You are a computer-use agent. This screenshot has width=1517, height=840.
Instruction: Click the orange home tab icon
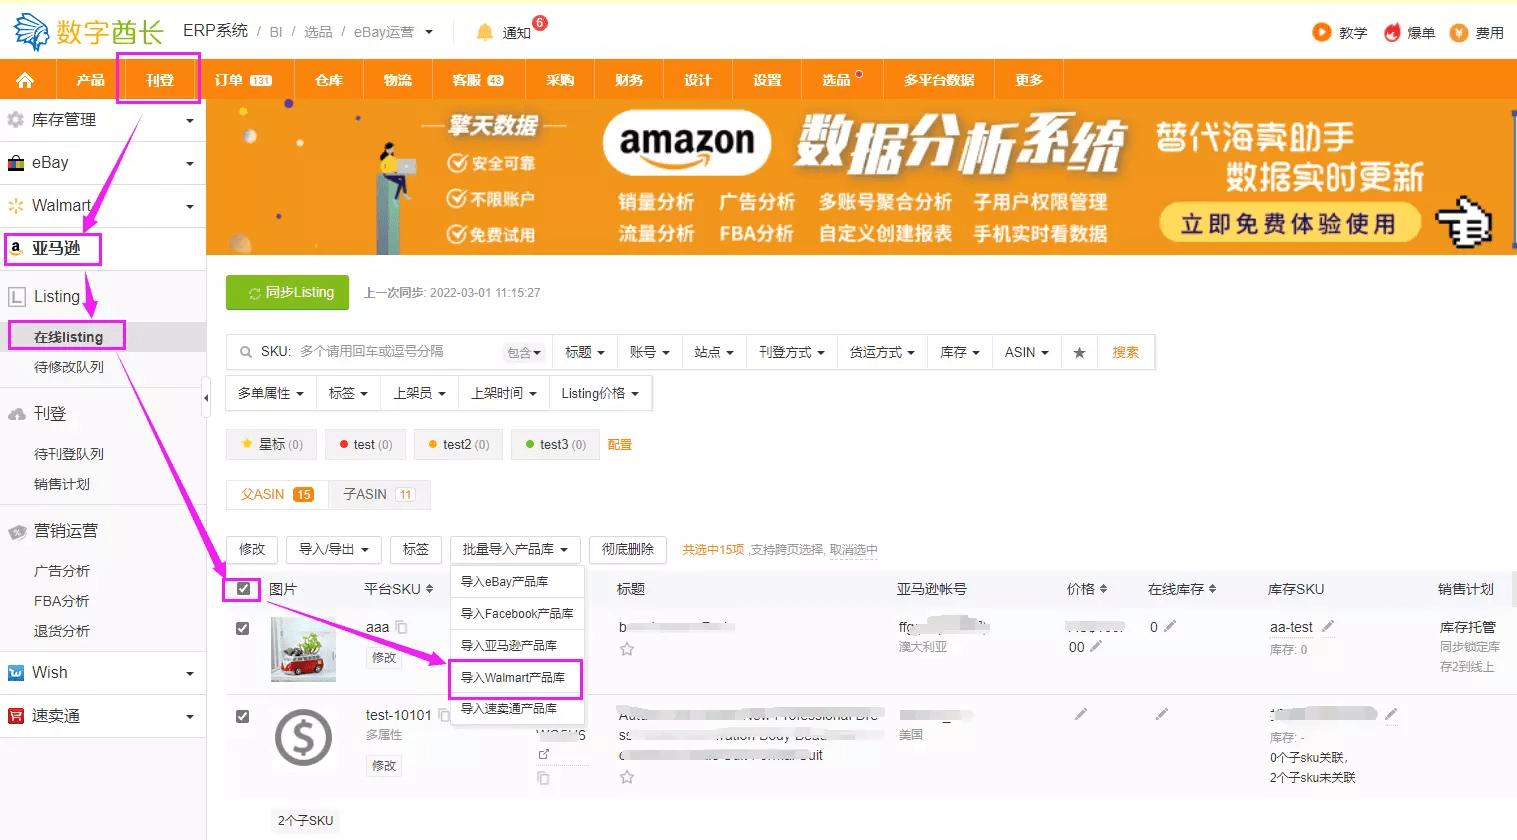(27, 79)
